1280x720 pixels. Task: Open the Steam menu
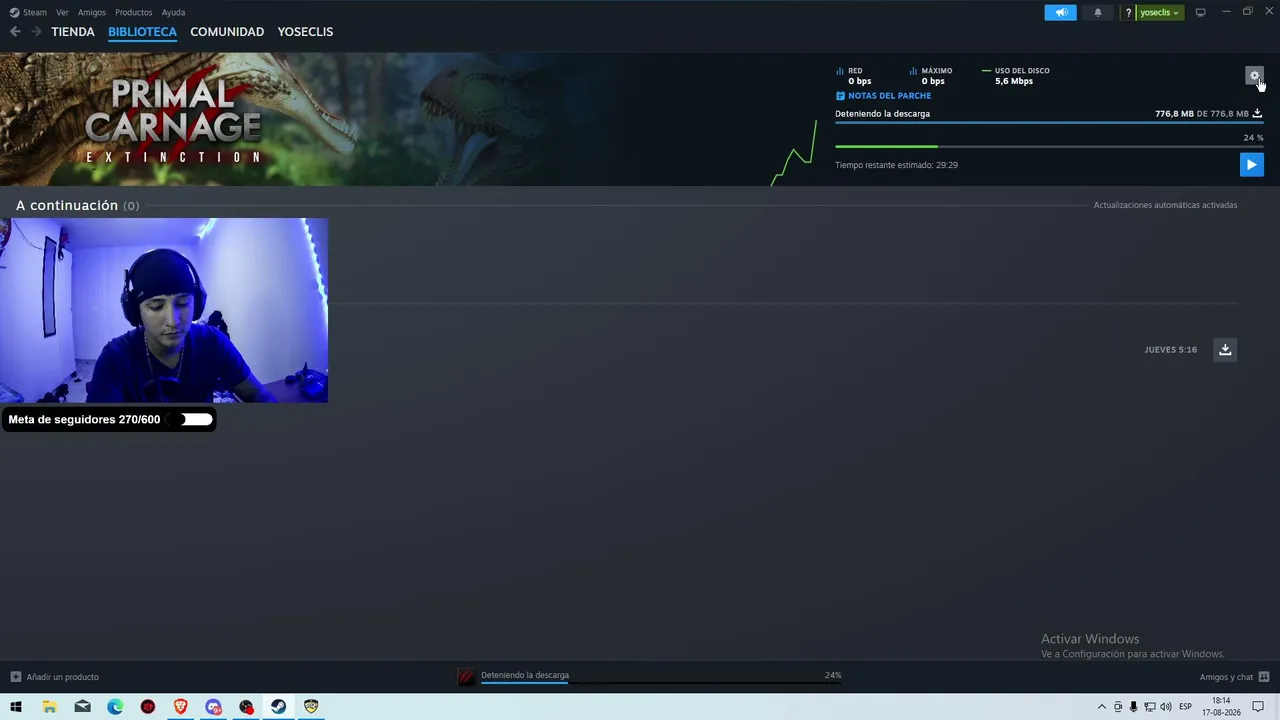29,12
